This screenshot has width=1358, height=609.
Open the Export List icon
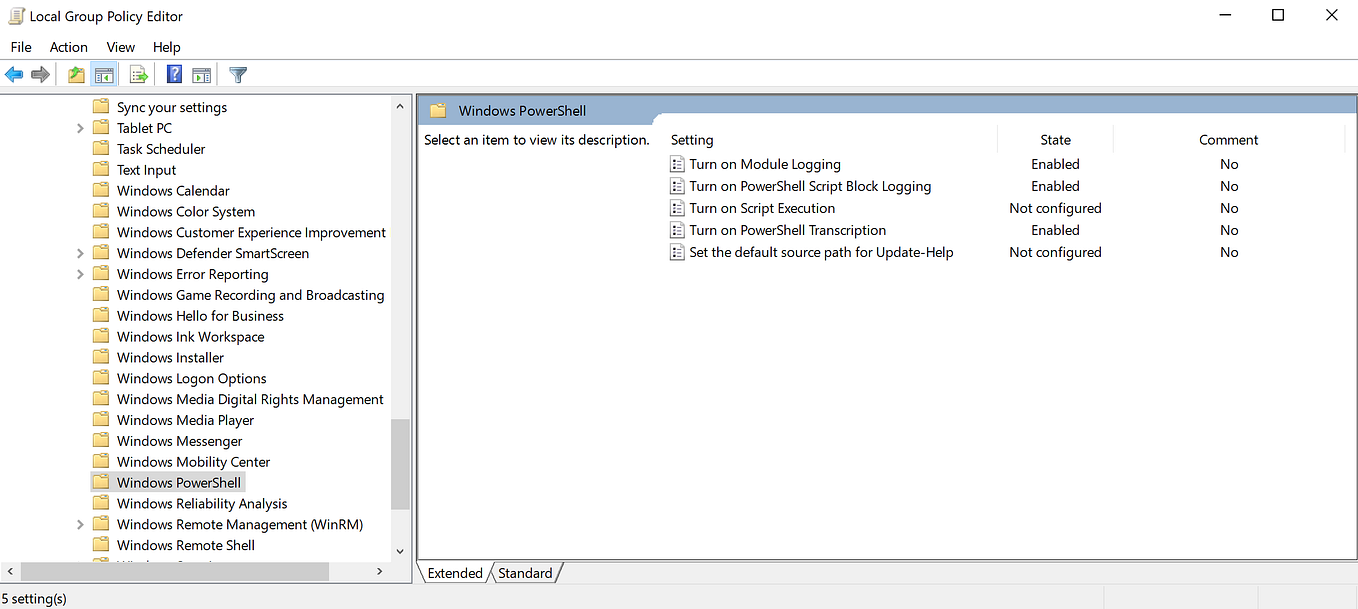click(138, 73)
